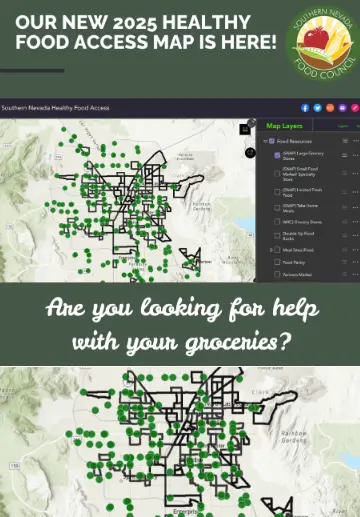The image size is (360, 517).
Task: Click the purple round share icon
Action: (343, 108)
